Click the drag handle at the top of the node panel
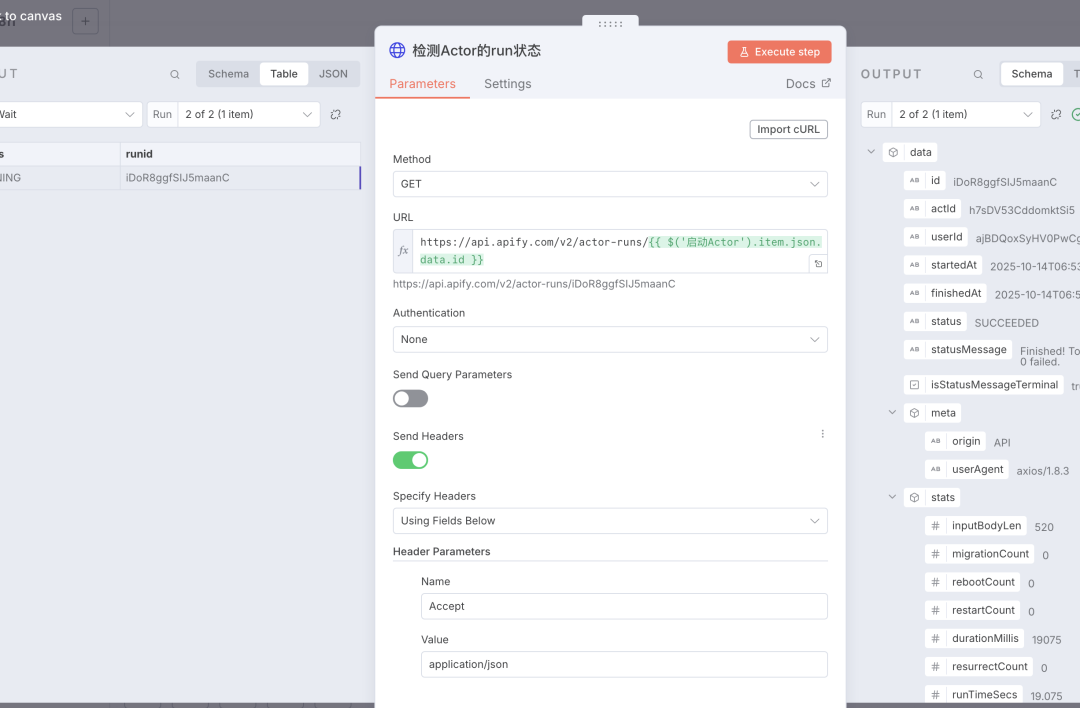This screenshot has height=708, width=1080. (610, 24)
